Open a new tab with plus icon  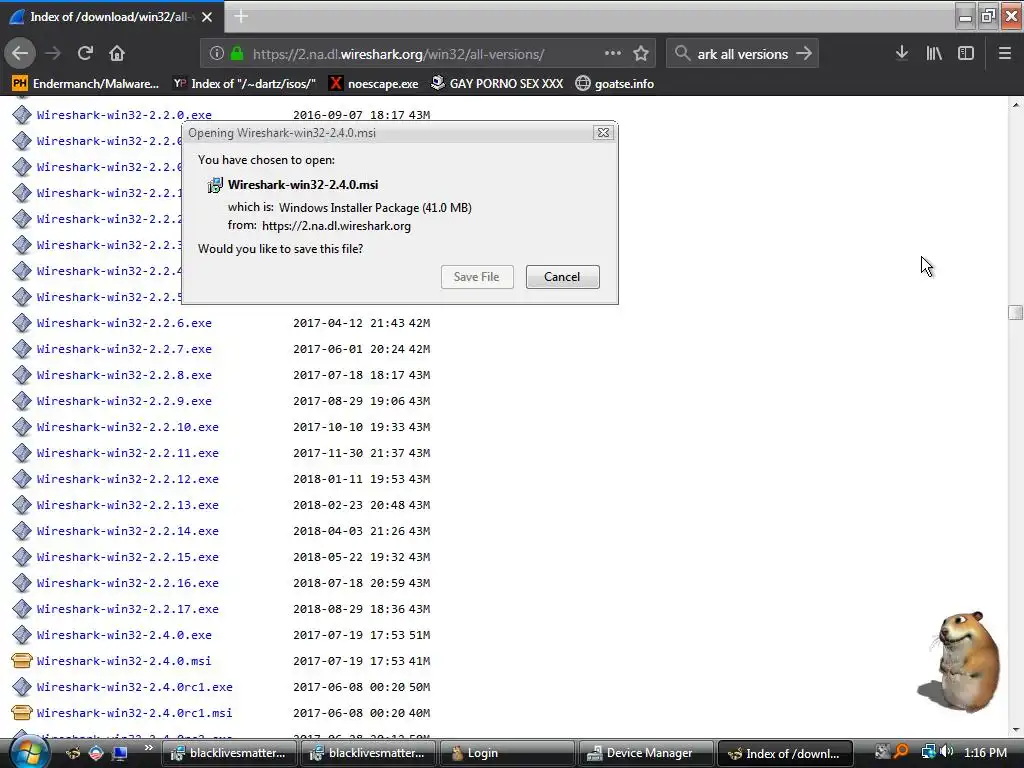pyautogui.click(x=241, y=16)
